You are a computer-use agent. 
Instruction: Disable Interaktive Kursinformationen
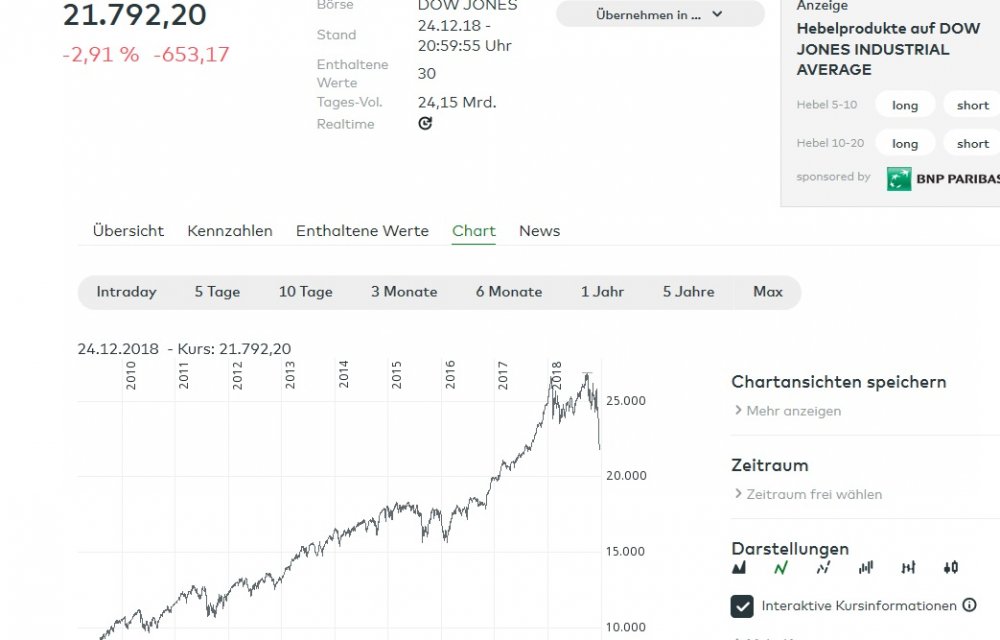point(741,605)
